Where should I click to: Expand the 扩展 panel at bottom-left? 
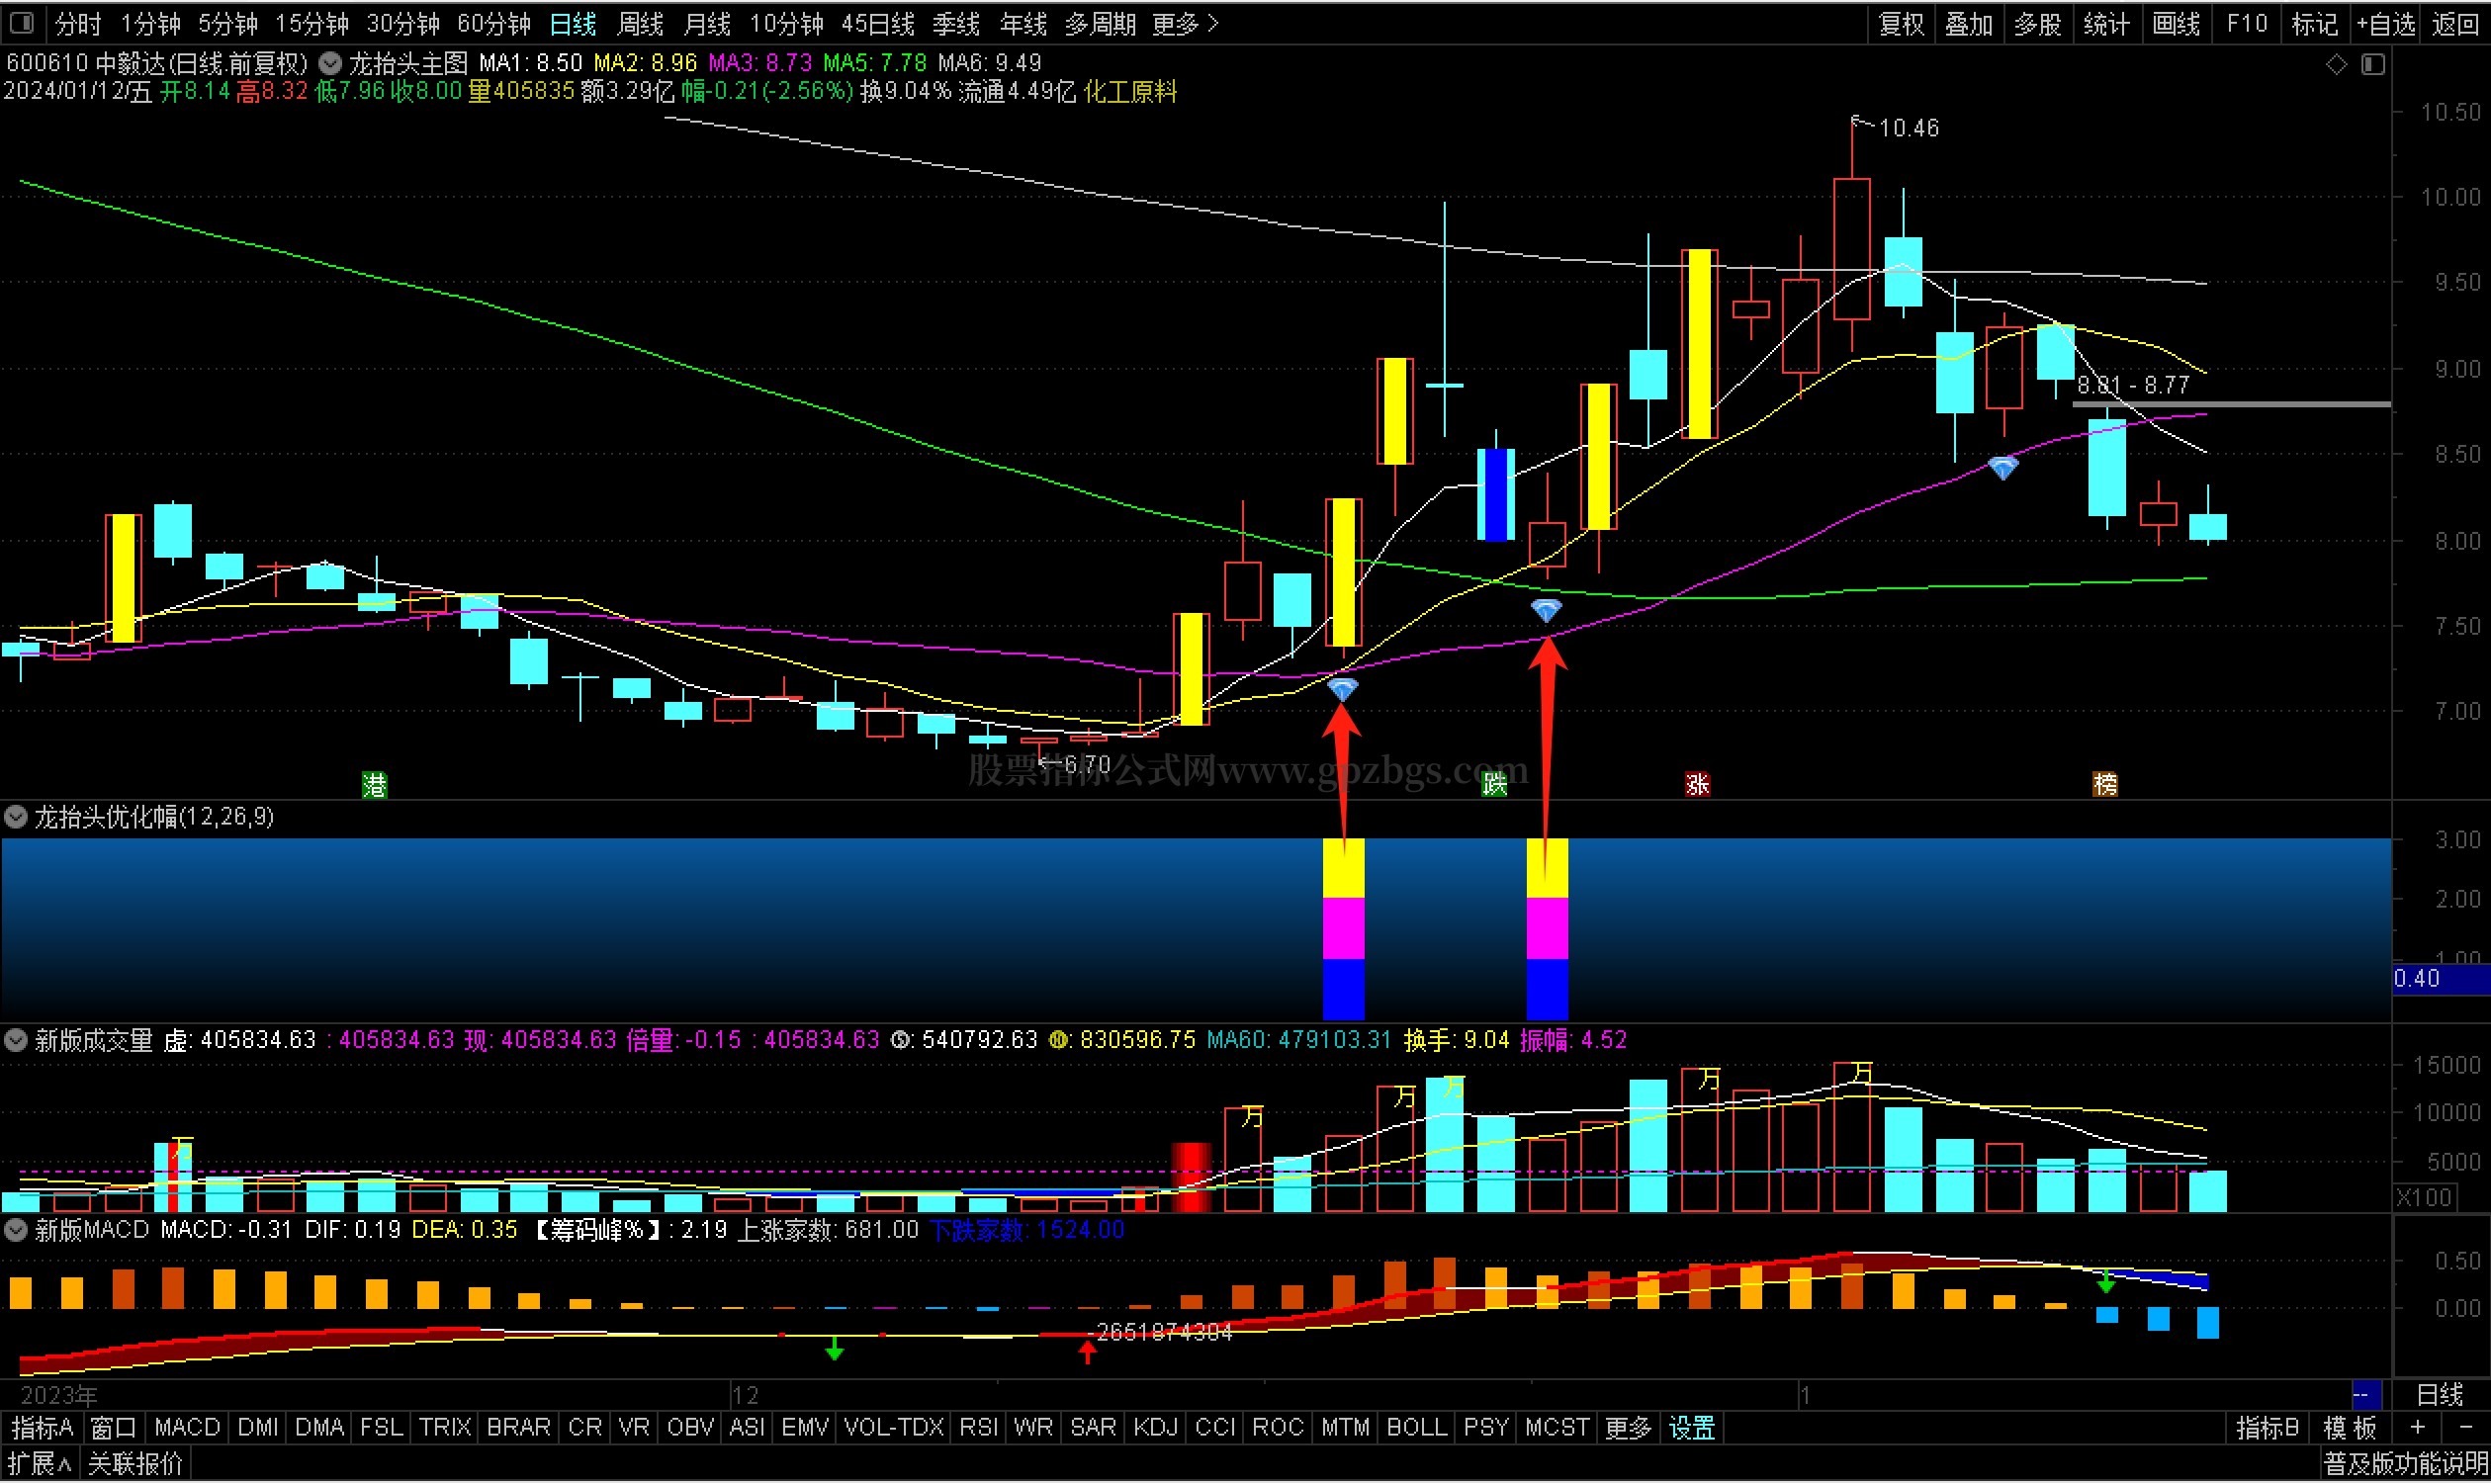coord(38,1466)
